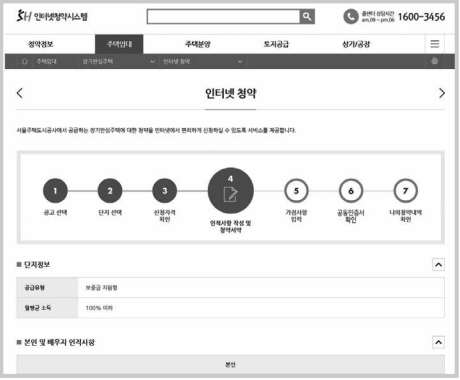
Task: Collapse the 본인 및 배우자 인적사항 section
Action: point(438,342)
